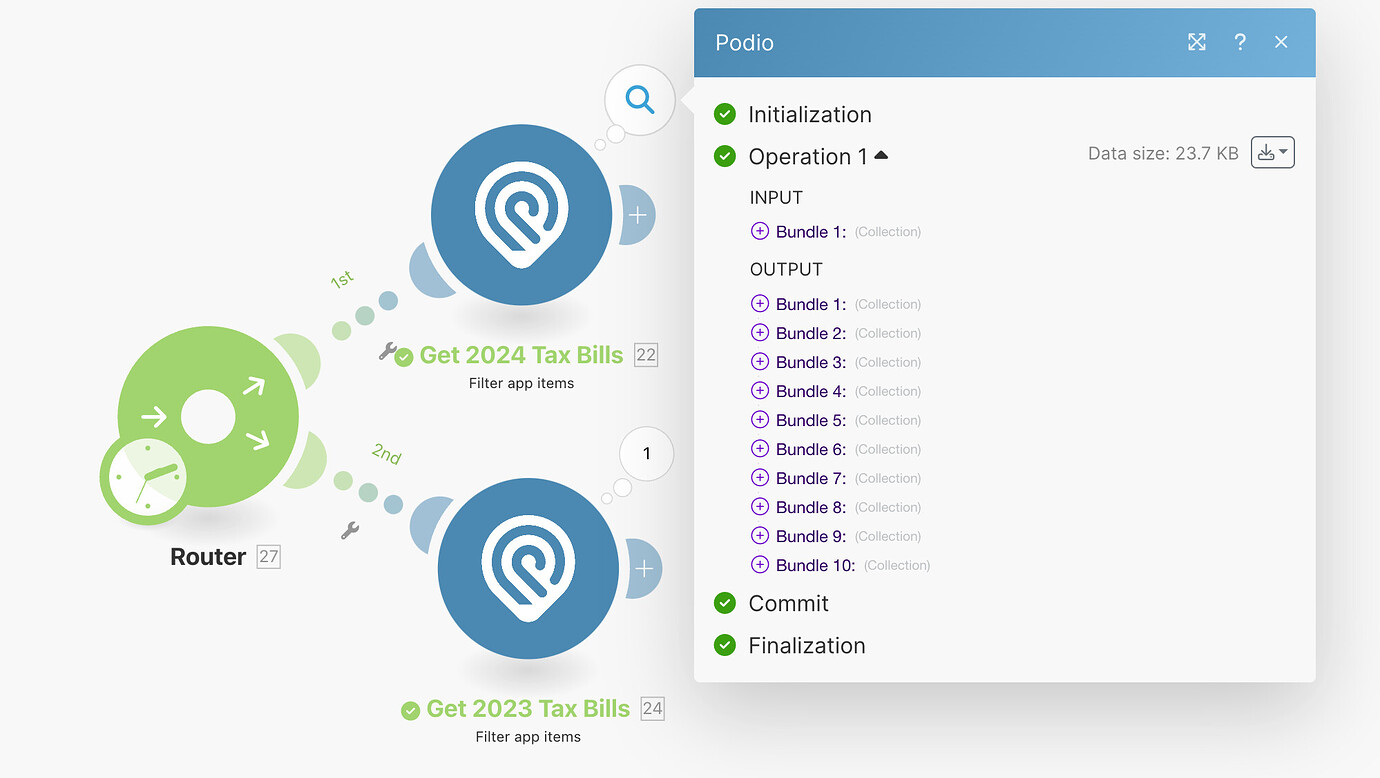Image resolution: width=1380 pixels, height=778 pixels.
Task: Click the operations badge 27 on the Router
Action: 268,556
